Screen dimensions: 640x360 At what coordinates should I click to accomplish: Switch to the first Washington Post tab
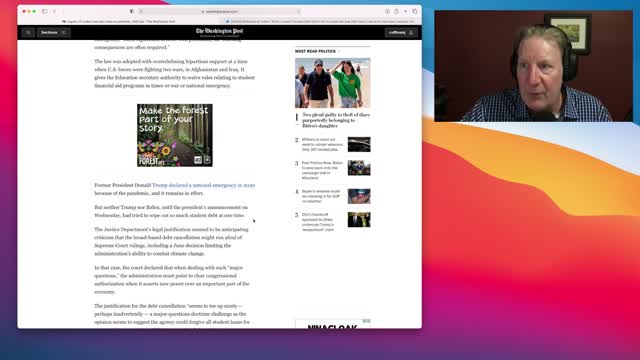119,21
